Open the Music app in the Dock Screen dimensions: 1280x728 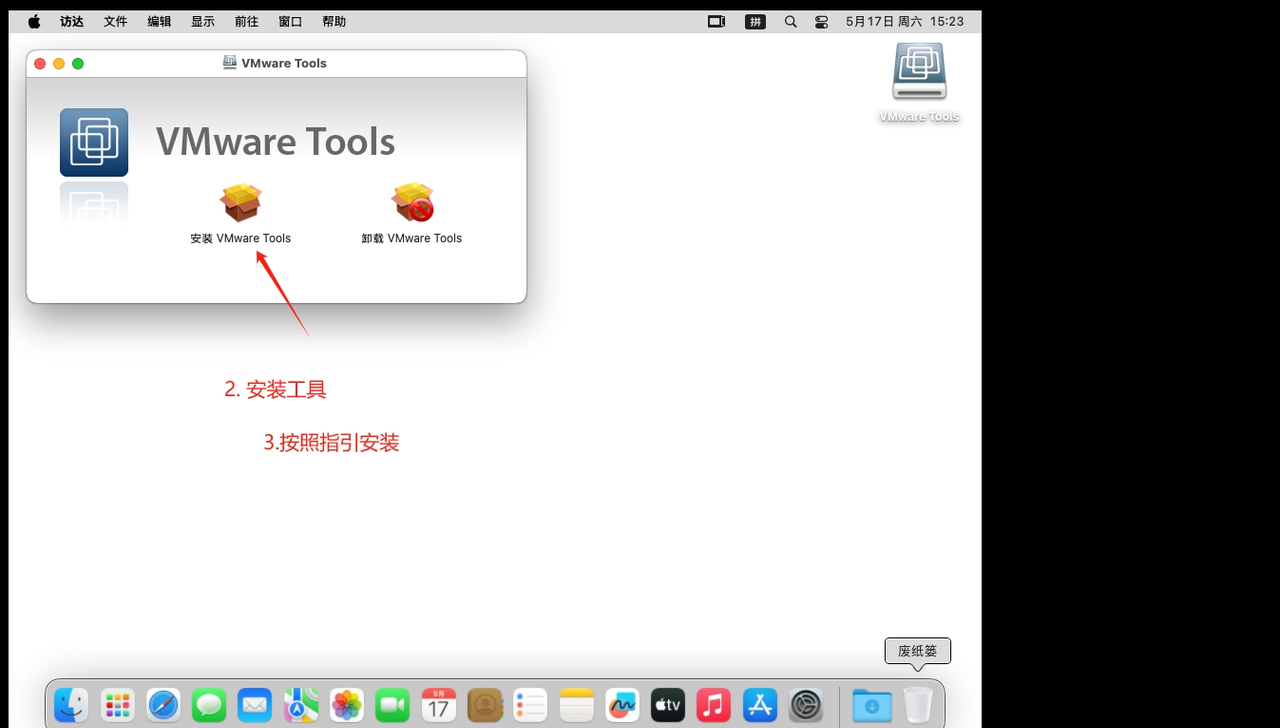pyautogui.click(x=713, y=705)
